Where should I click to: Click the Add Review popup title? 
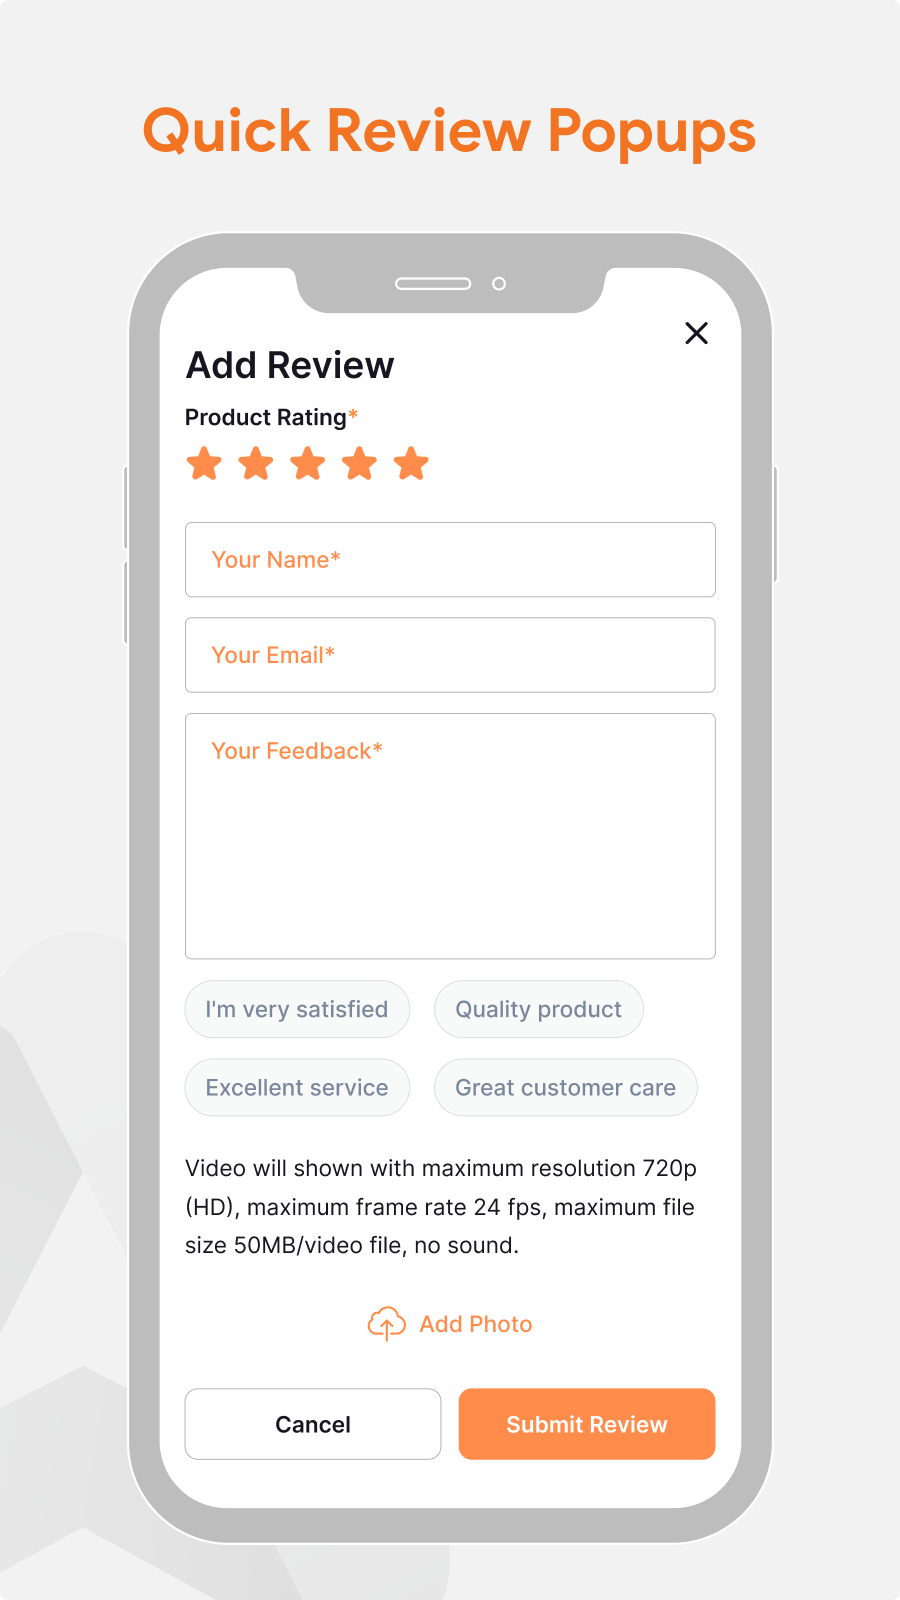[x=289, y=365]
